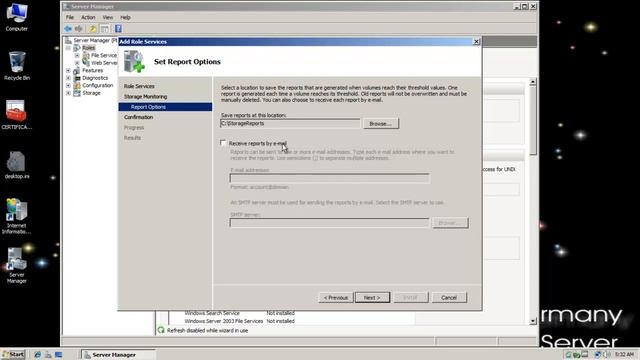Click the Start button
The width and height of the screenshot is (640, 360).
(x=13, y=354)
